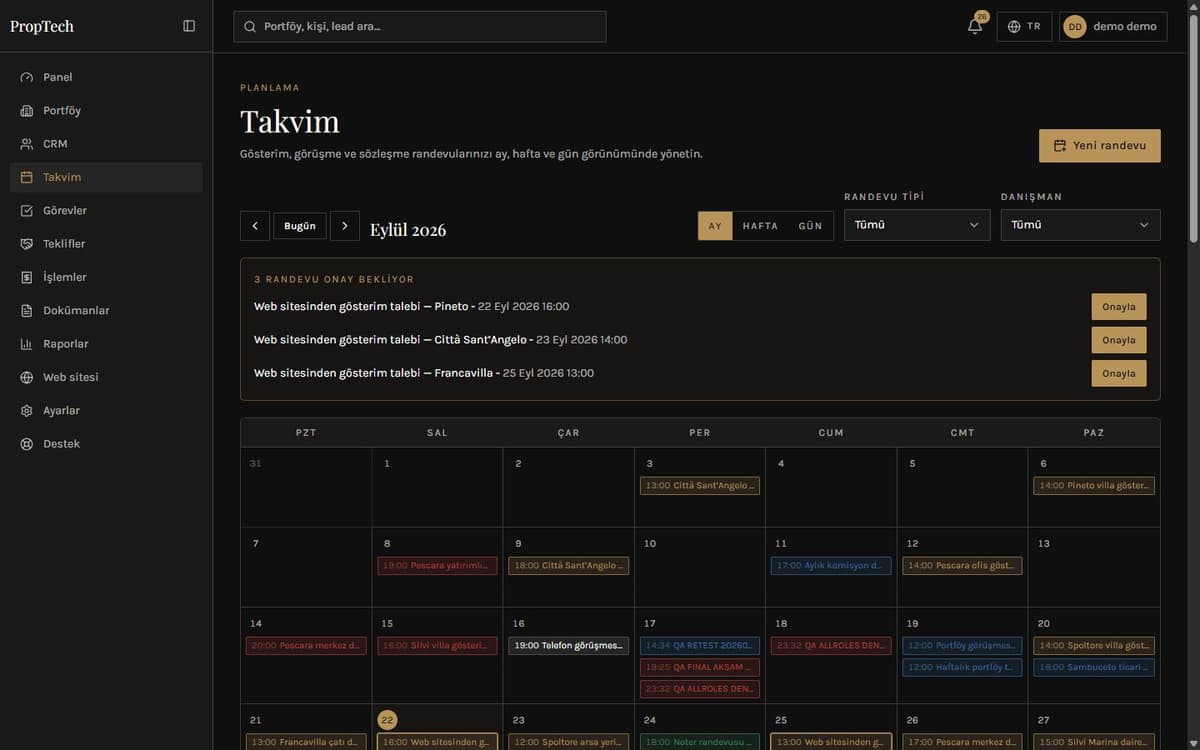
Task: Open the demo demo account menu
Action: point(1113,26)
